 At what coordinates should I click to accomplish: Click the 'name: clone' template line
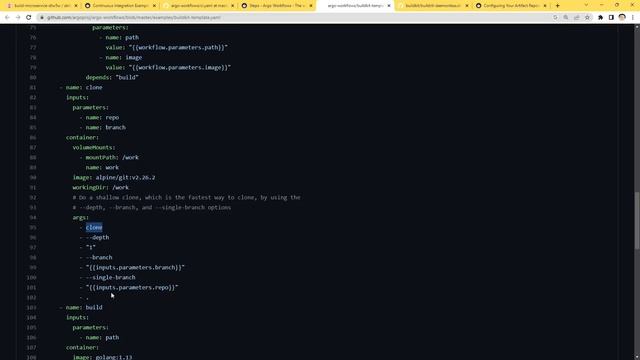(81, 87)
